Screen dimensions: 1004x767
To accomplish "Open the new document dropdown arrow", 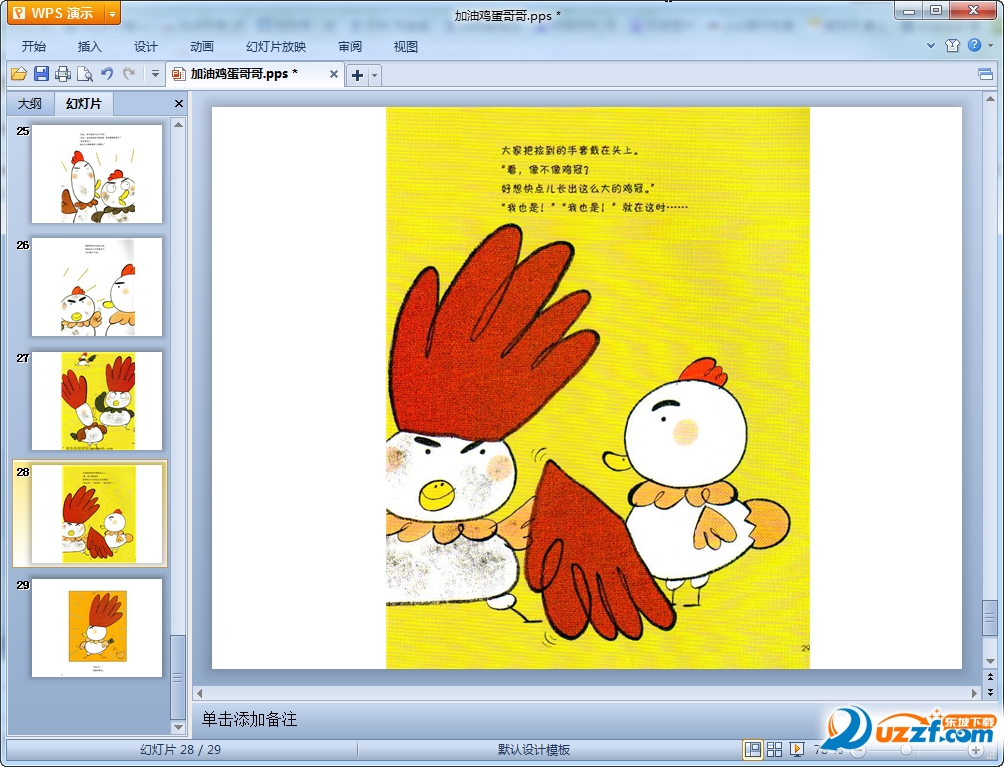I will [375, 76].
